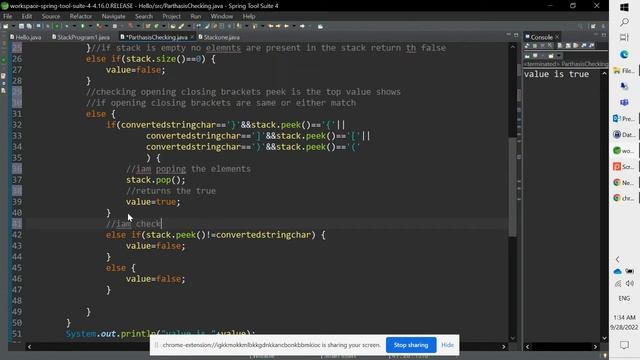Open the Navigate menu
Viewport: 640px width, 360px height.
tap(113, 16)
